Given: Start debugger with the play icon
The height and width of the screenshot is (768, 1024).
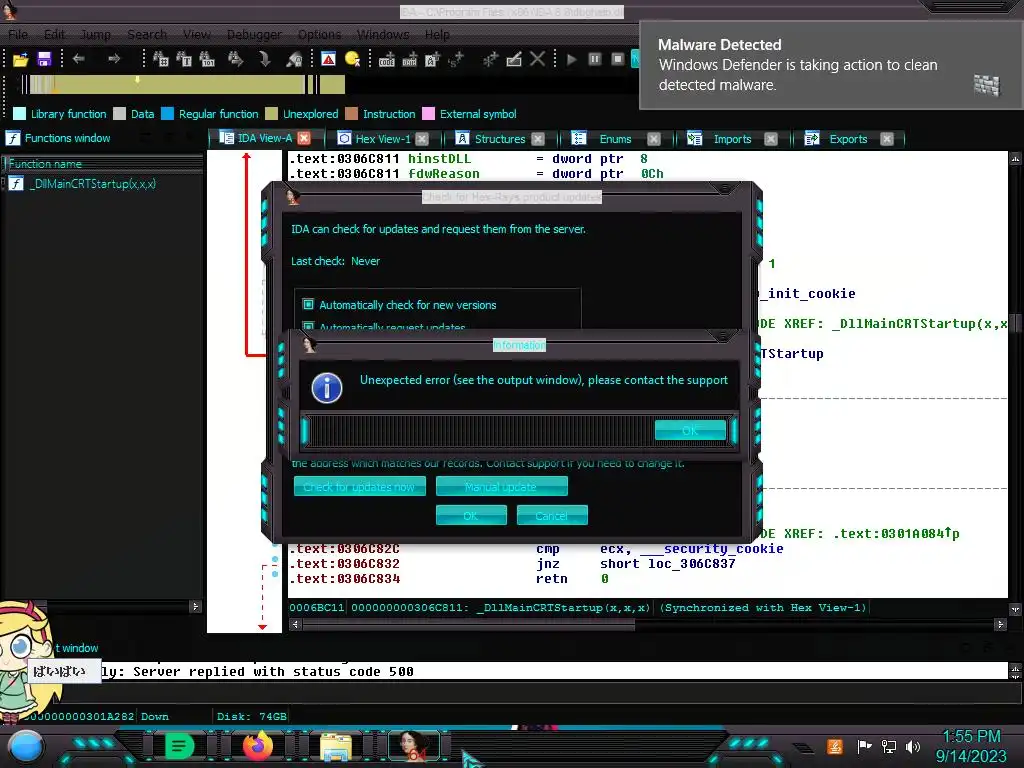Looking at the screenshot, I should pyautogui.click(x=571, y=59).
